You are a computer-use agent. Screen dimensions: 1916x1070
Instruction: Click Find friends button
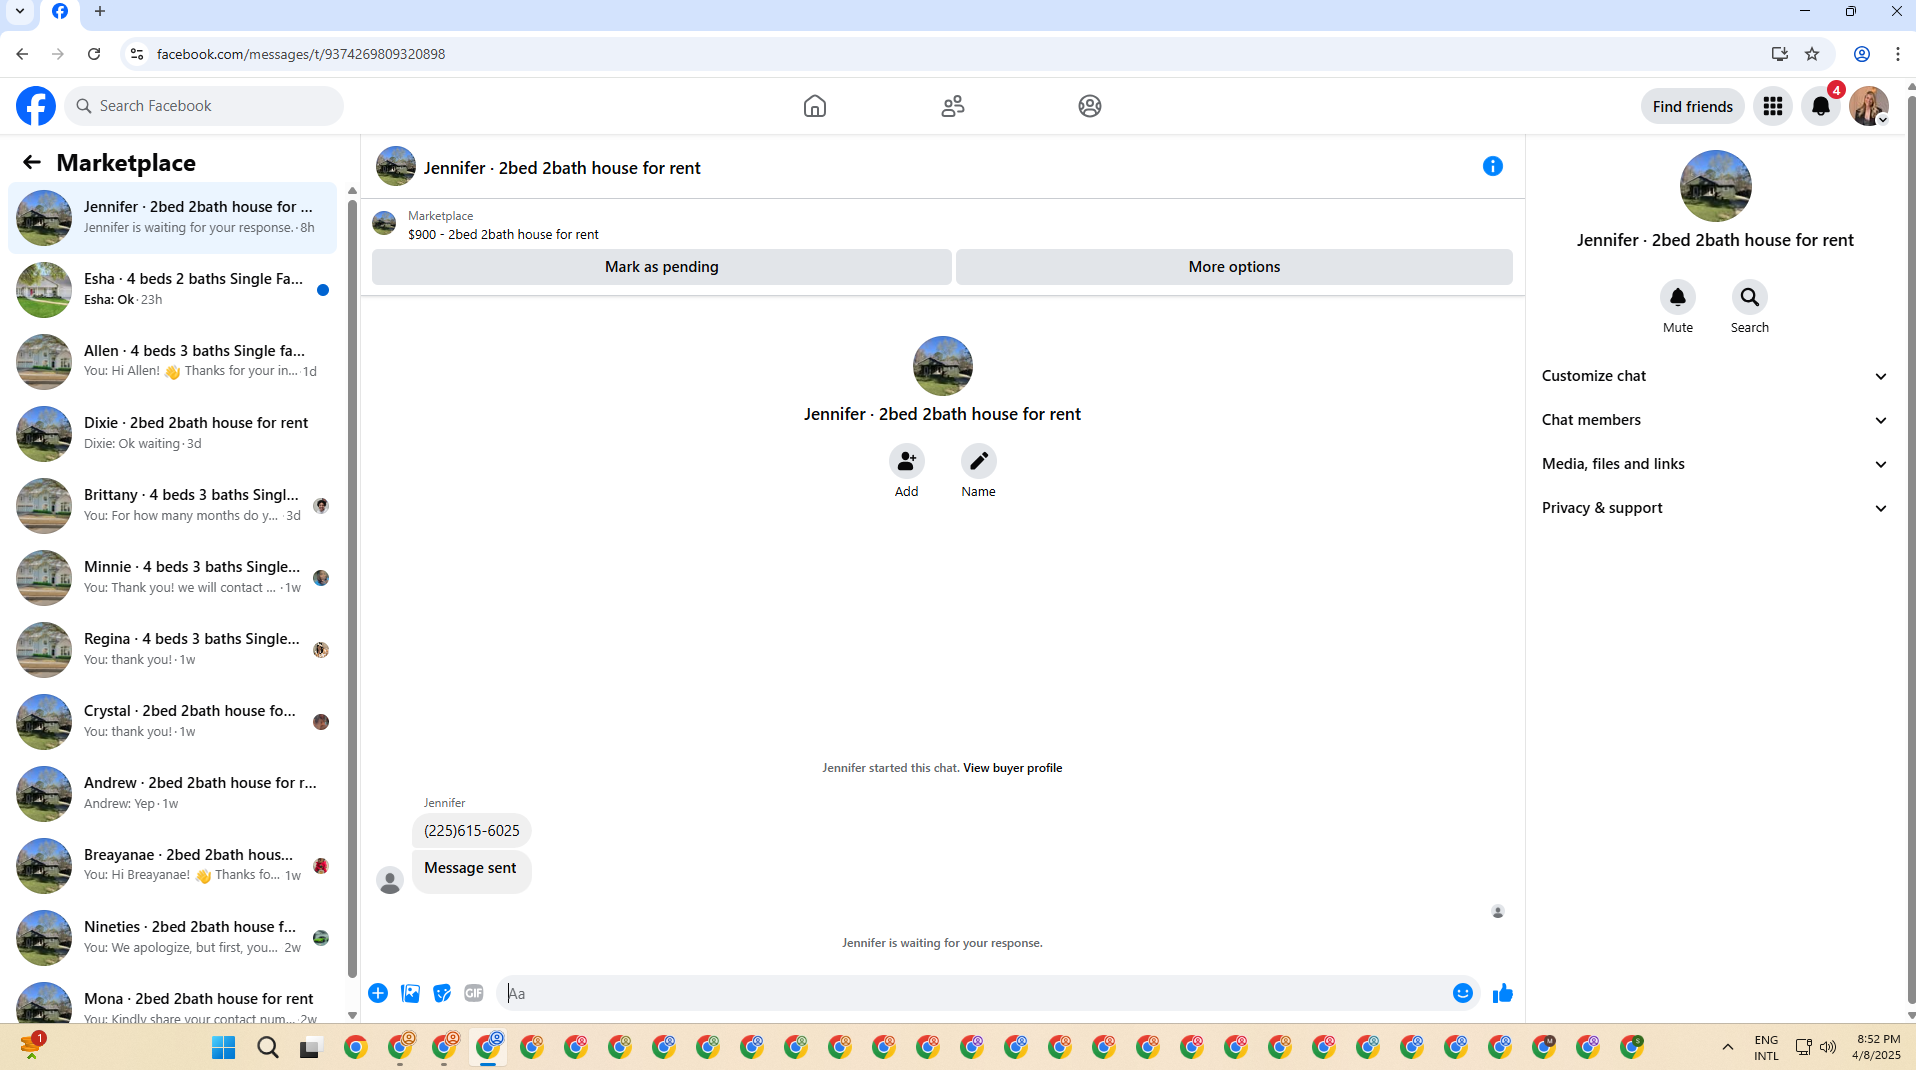click(1692, 106)
